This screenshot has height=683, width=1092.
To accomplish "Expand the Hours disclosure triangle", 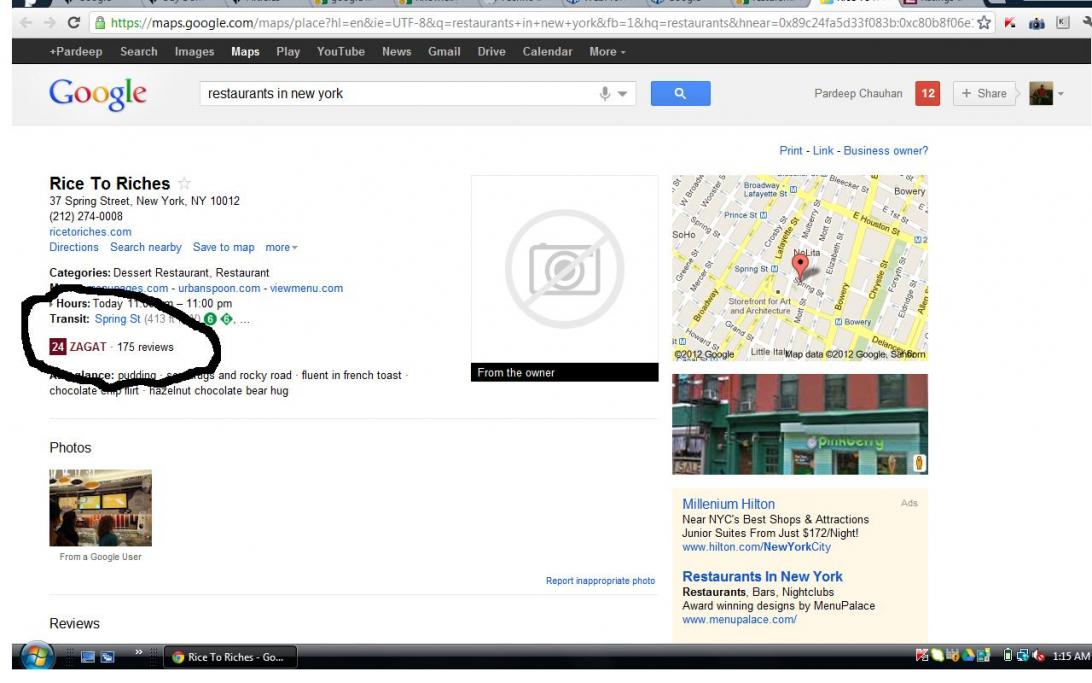I will point(52,304).
